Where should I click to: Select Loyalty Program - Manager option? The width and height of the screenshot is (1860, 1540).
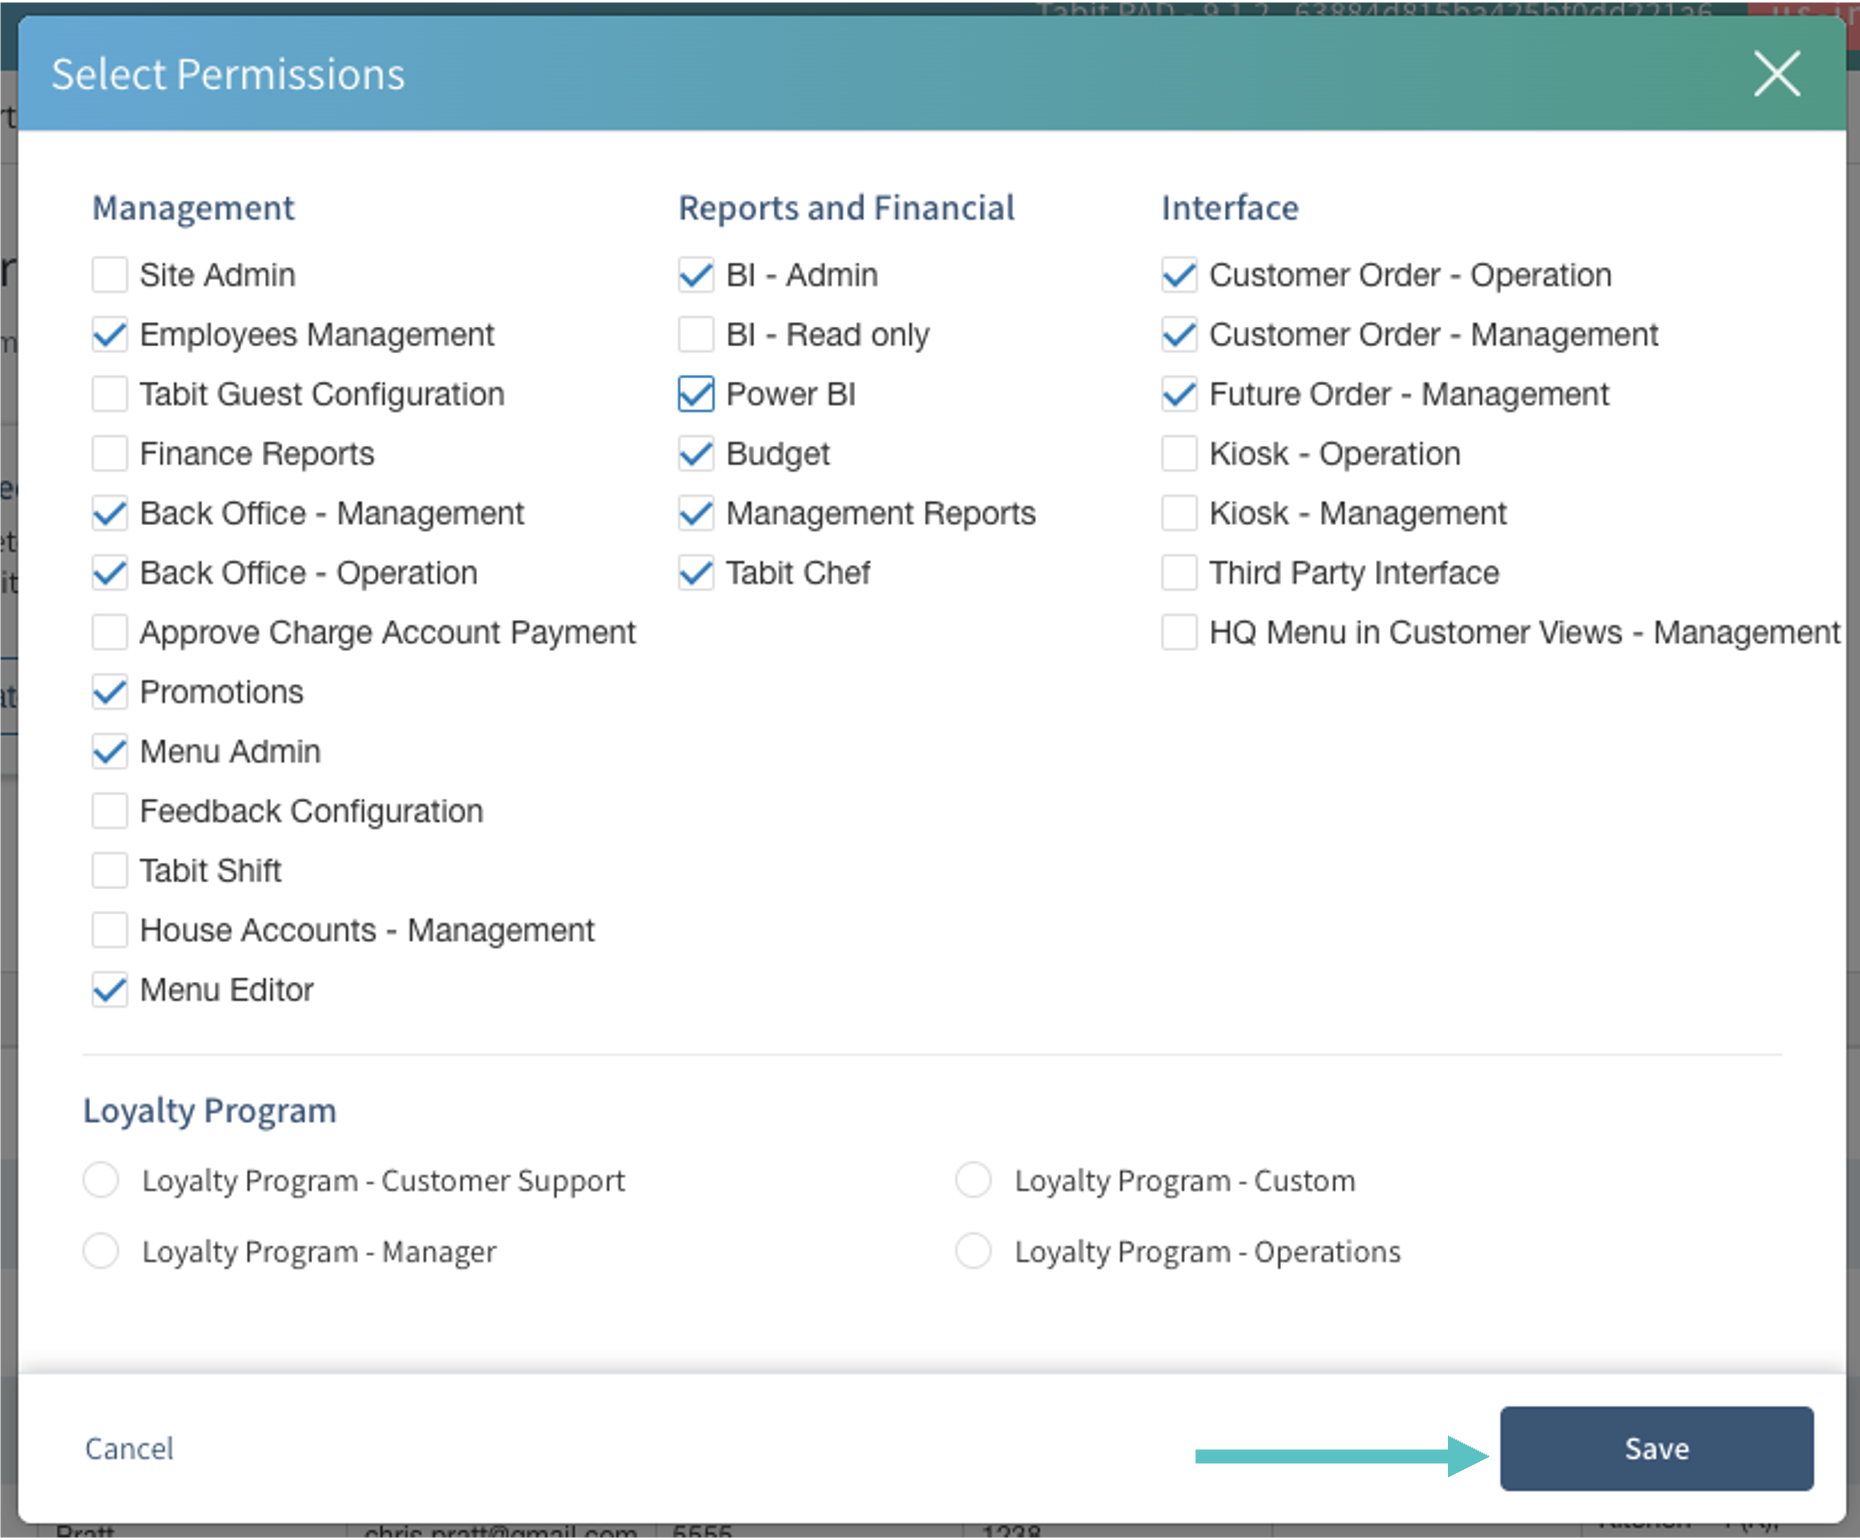click(x=101, y=1251)
